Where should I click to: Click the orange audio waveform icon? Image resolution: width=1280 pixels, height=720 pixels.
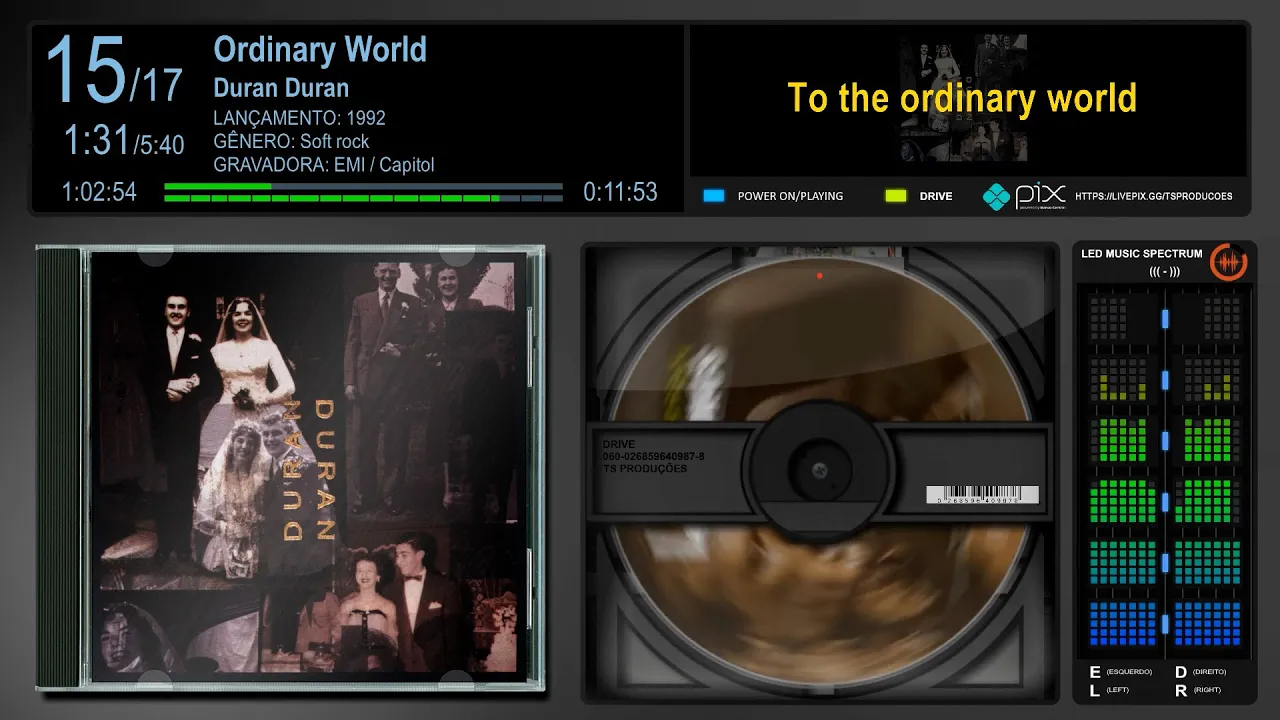coord(1228,262)
